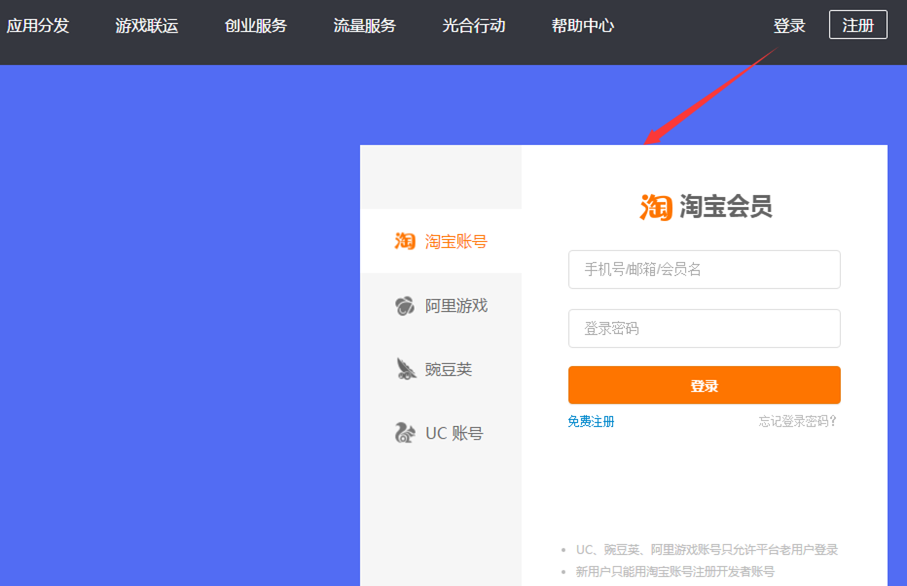This screenshot has width=907, height=586.
Task: Open the 免费注册 link
Action: click(x=591, y=422)
